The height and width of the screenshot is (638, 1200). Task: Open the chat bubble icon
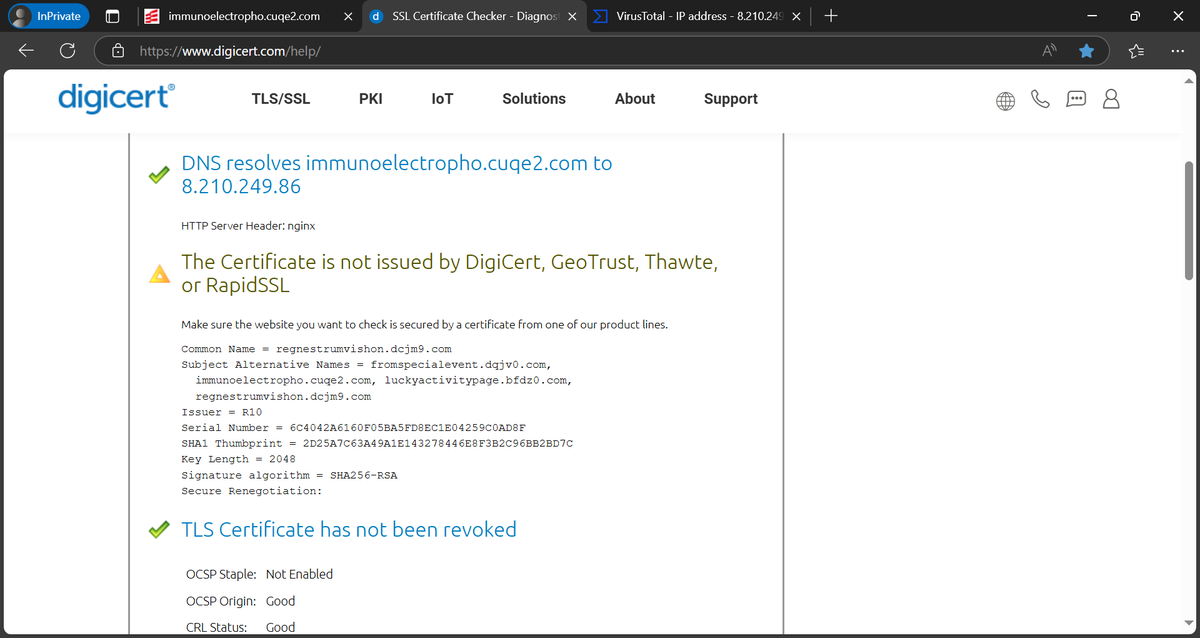pos(1076,100)
